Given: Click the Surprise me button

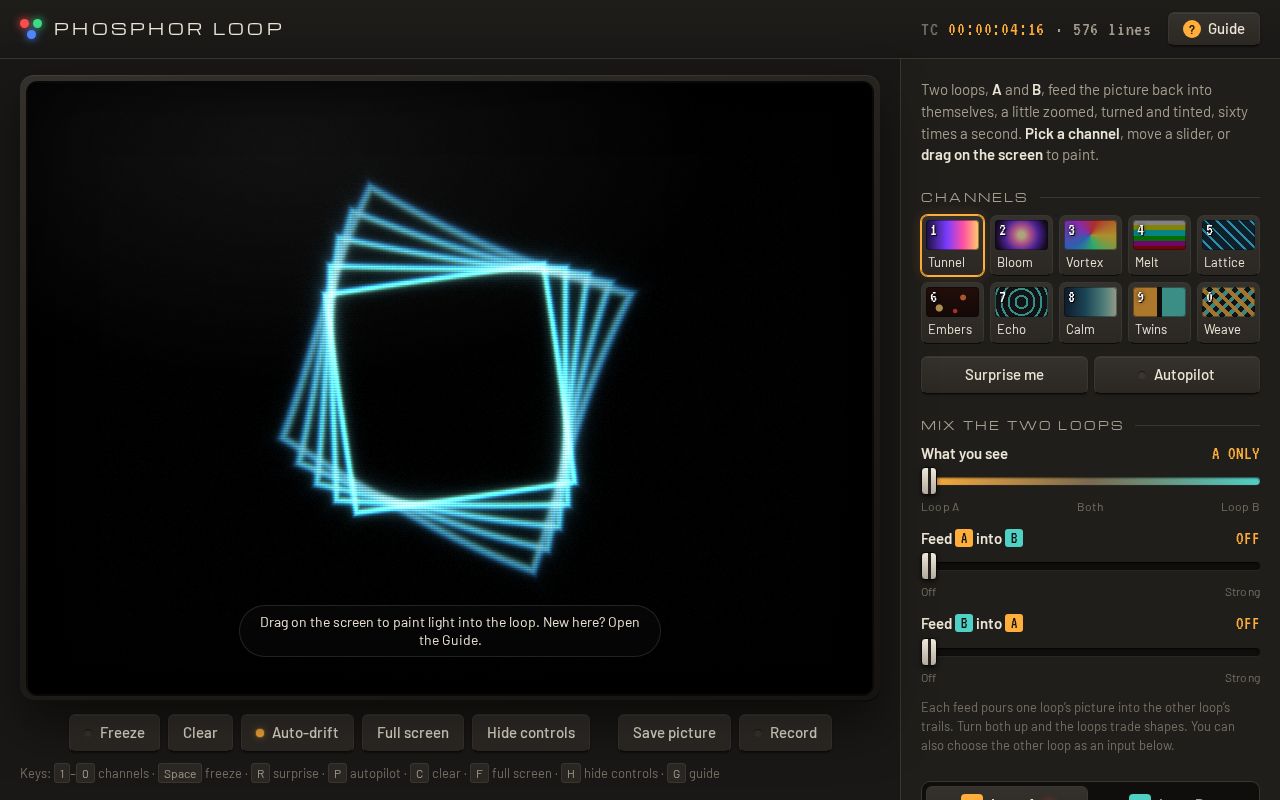Looking at the screenshot, I should [x=1004, y=375].
